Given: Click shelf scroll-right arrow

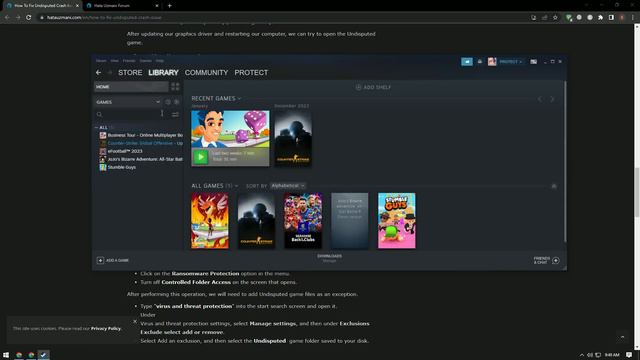Looking at the screenshot, I should click(552, 99).
